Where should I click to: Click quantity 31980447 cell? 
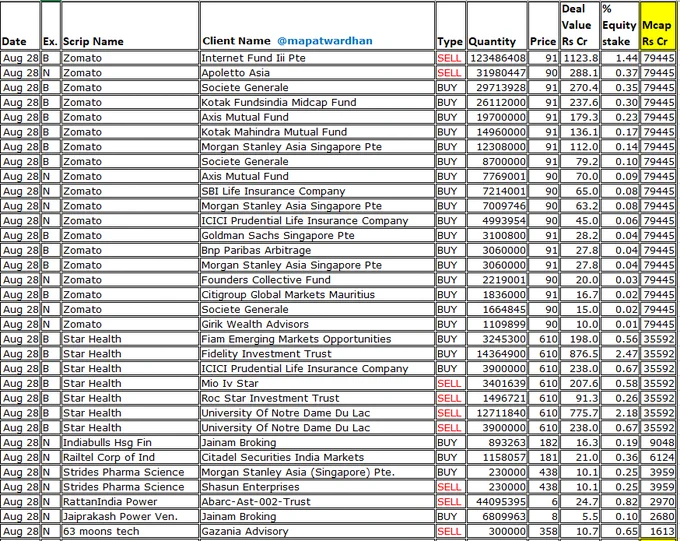coord(497,72)
